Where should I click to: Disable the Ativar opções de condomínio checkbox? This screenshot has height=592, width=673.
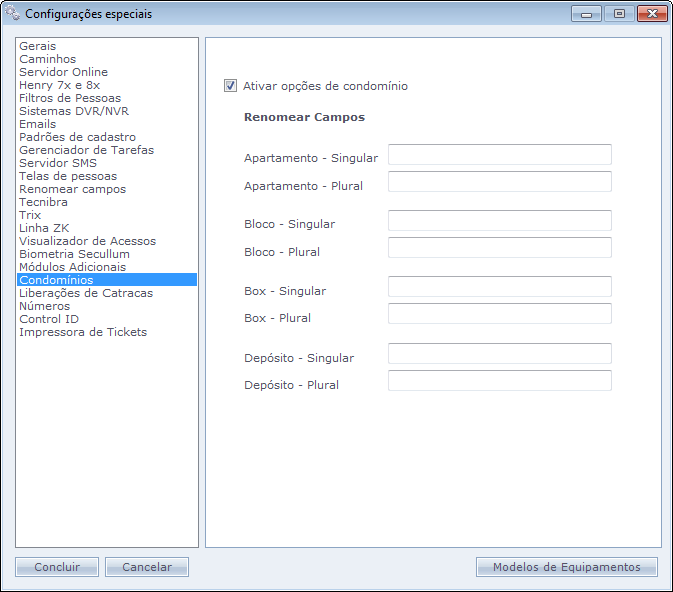click(x=231, y=86)
